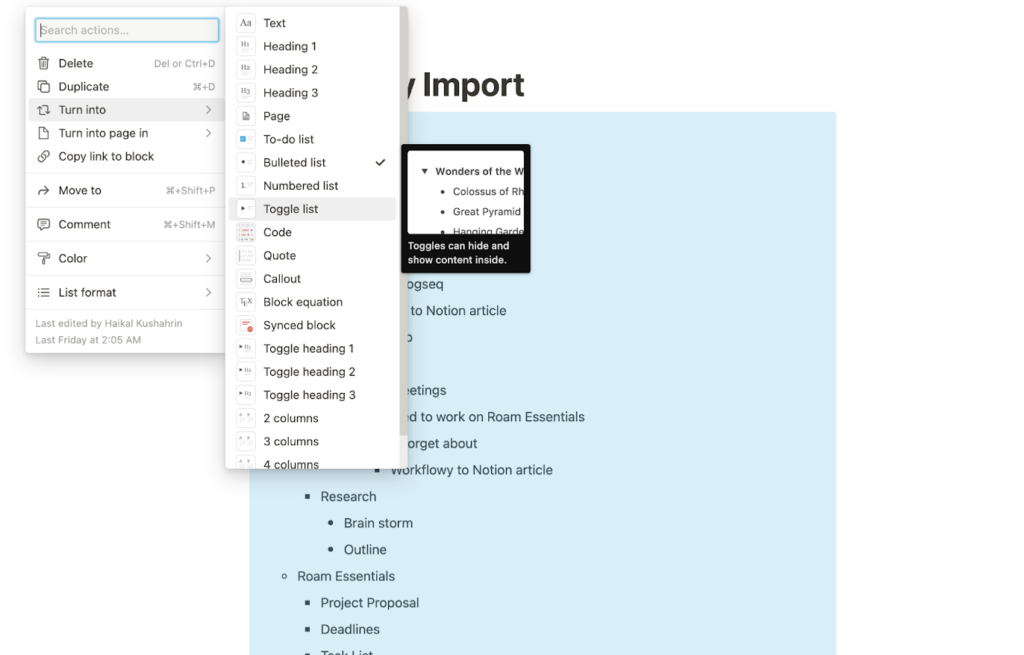Click the Toggle heading 1 icon
Viewport: 1024px width, 655px height.
(246, 348)
